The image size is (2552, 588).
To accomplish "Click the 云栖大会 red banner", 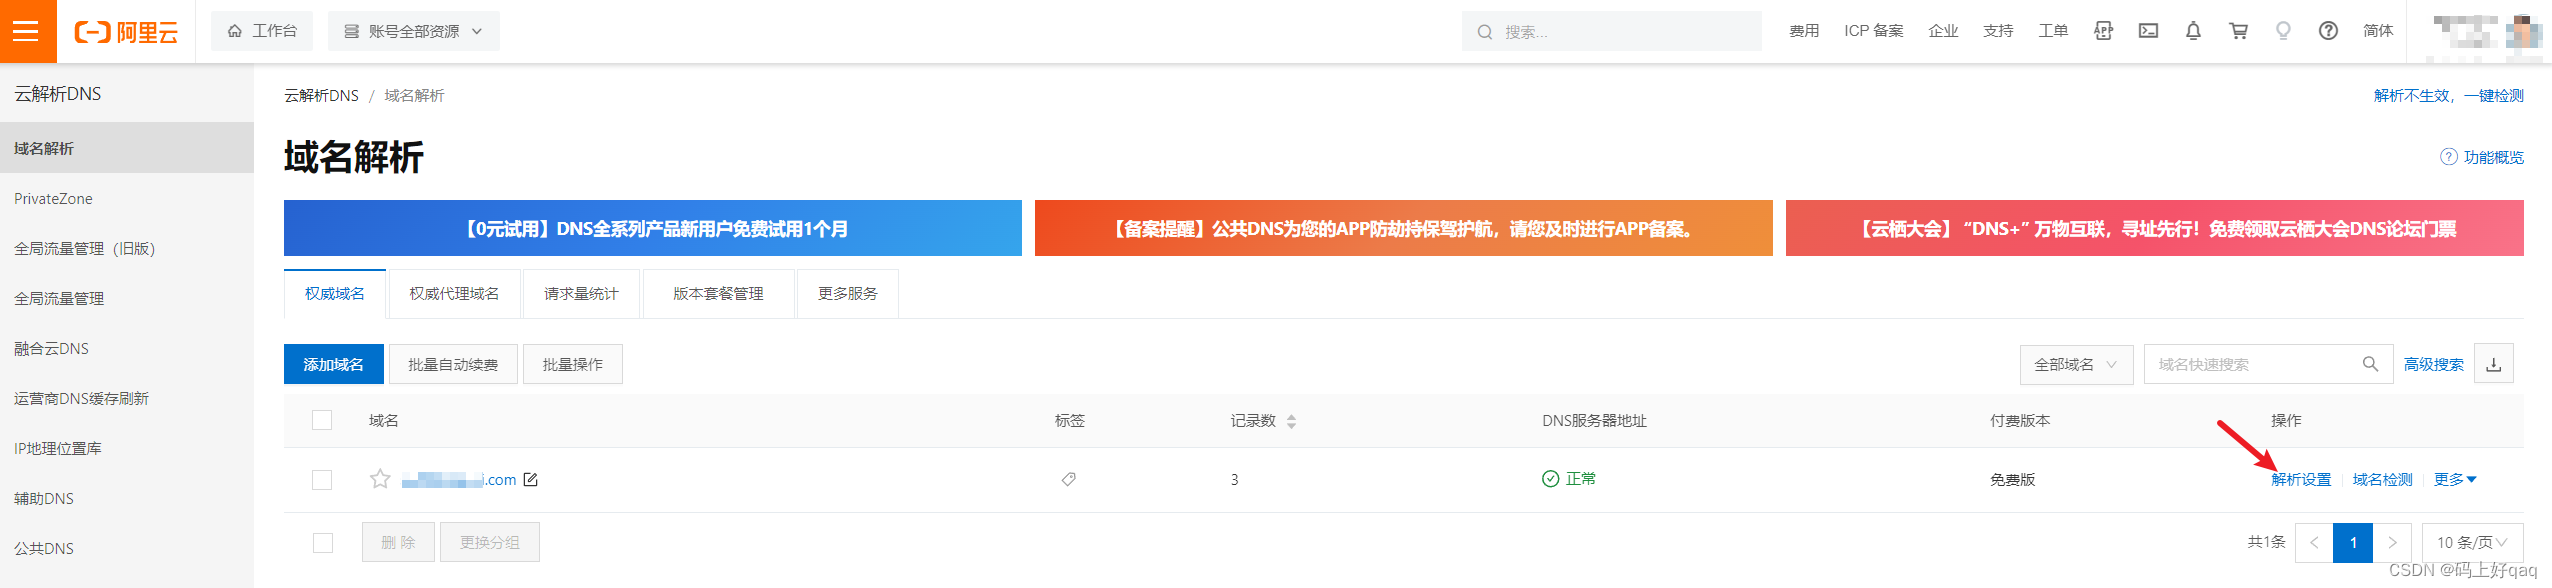I will pos(2155,228).
